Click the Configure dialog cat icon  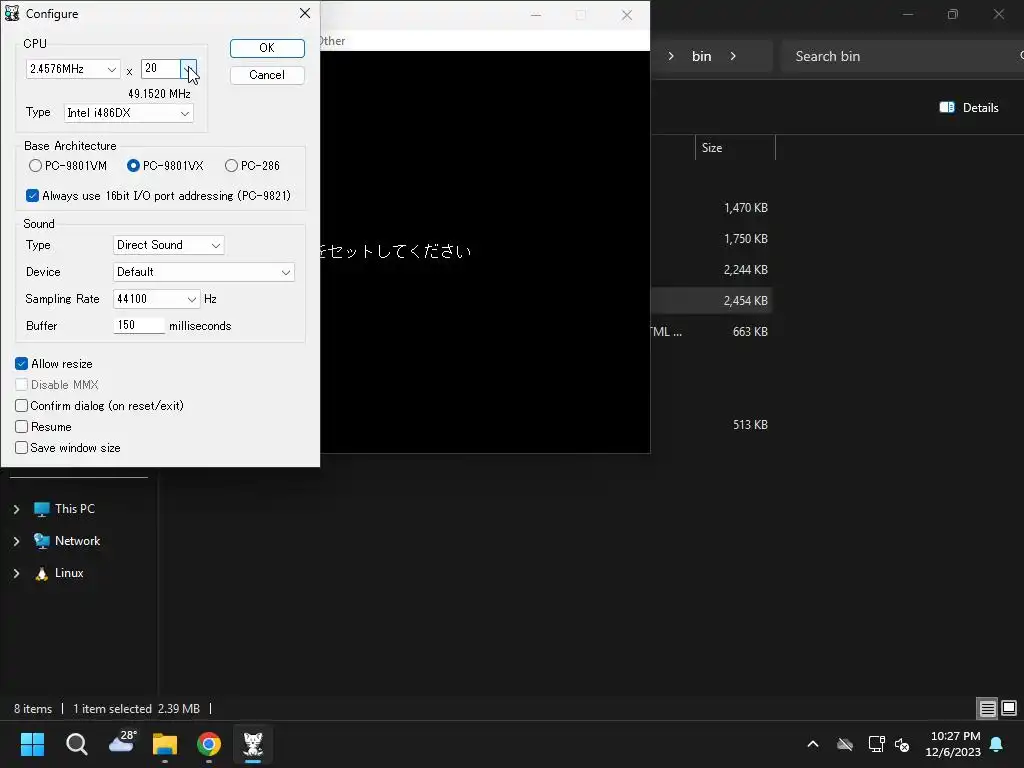point(12,13)
